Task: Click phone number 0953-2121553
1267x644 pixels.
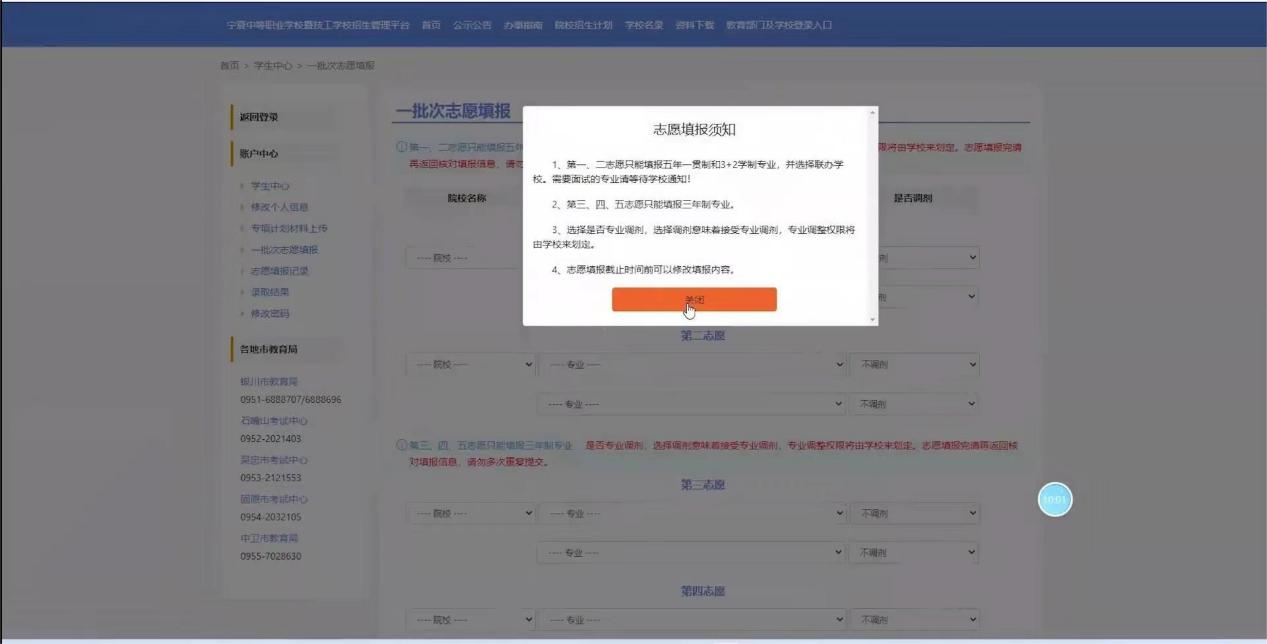Action: point(271,478)
